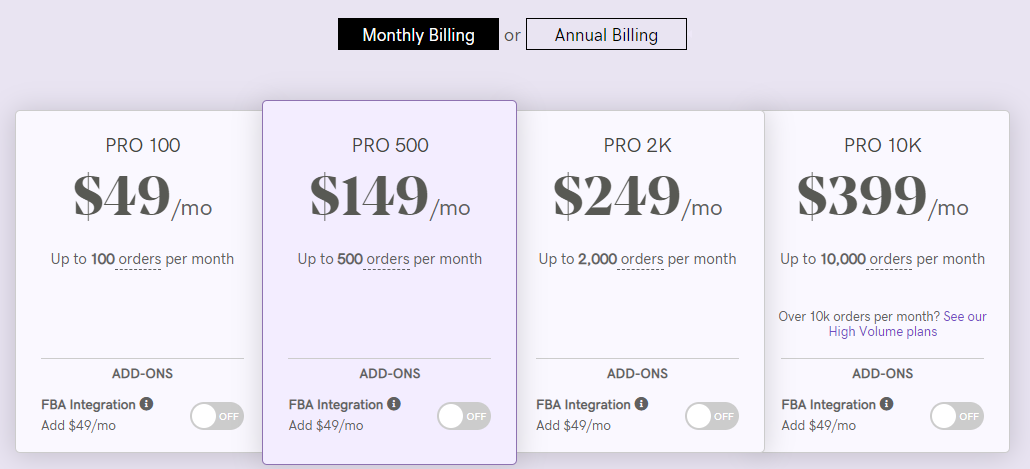Image resolution: width=1030 pixels, height=469 pixels.
Task: Turn on FBA Integration for PRO 500
Action: coord(464,416)
